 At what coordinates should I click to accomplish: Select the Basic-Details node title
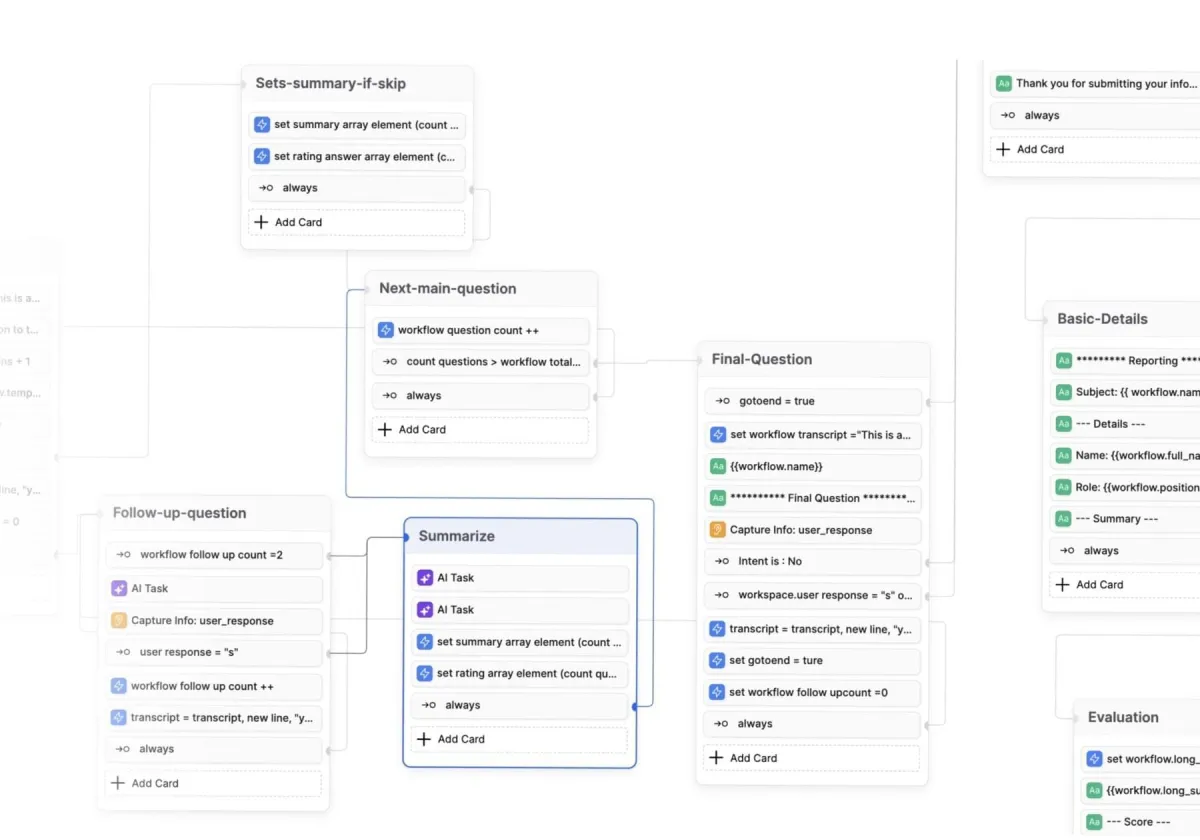1102,319
